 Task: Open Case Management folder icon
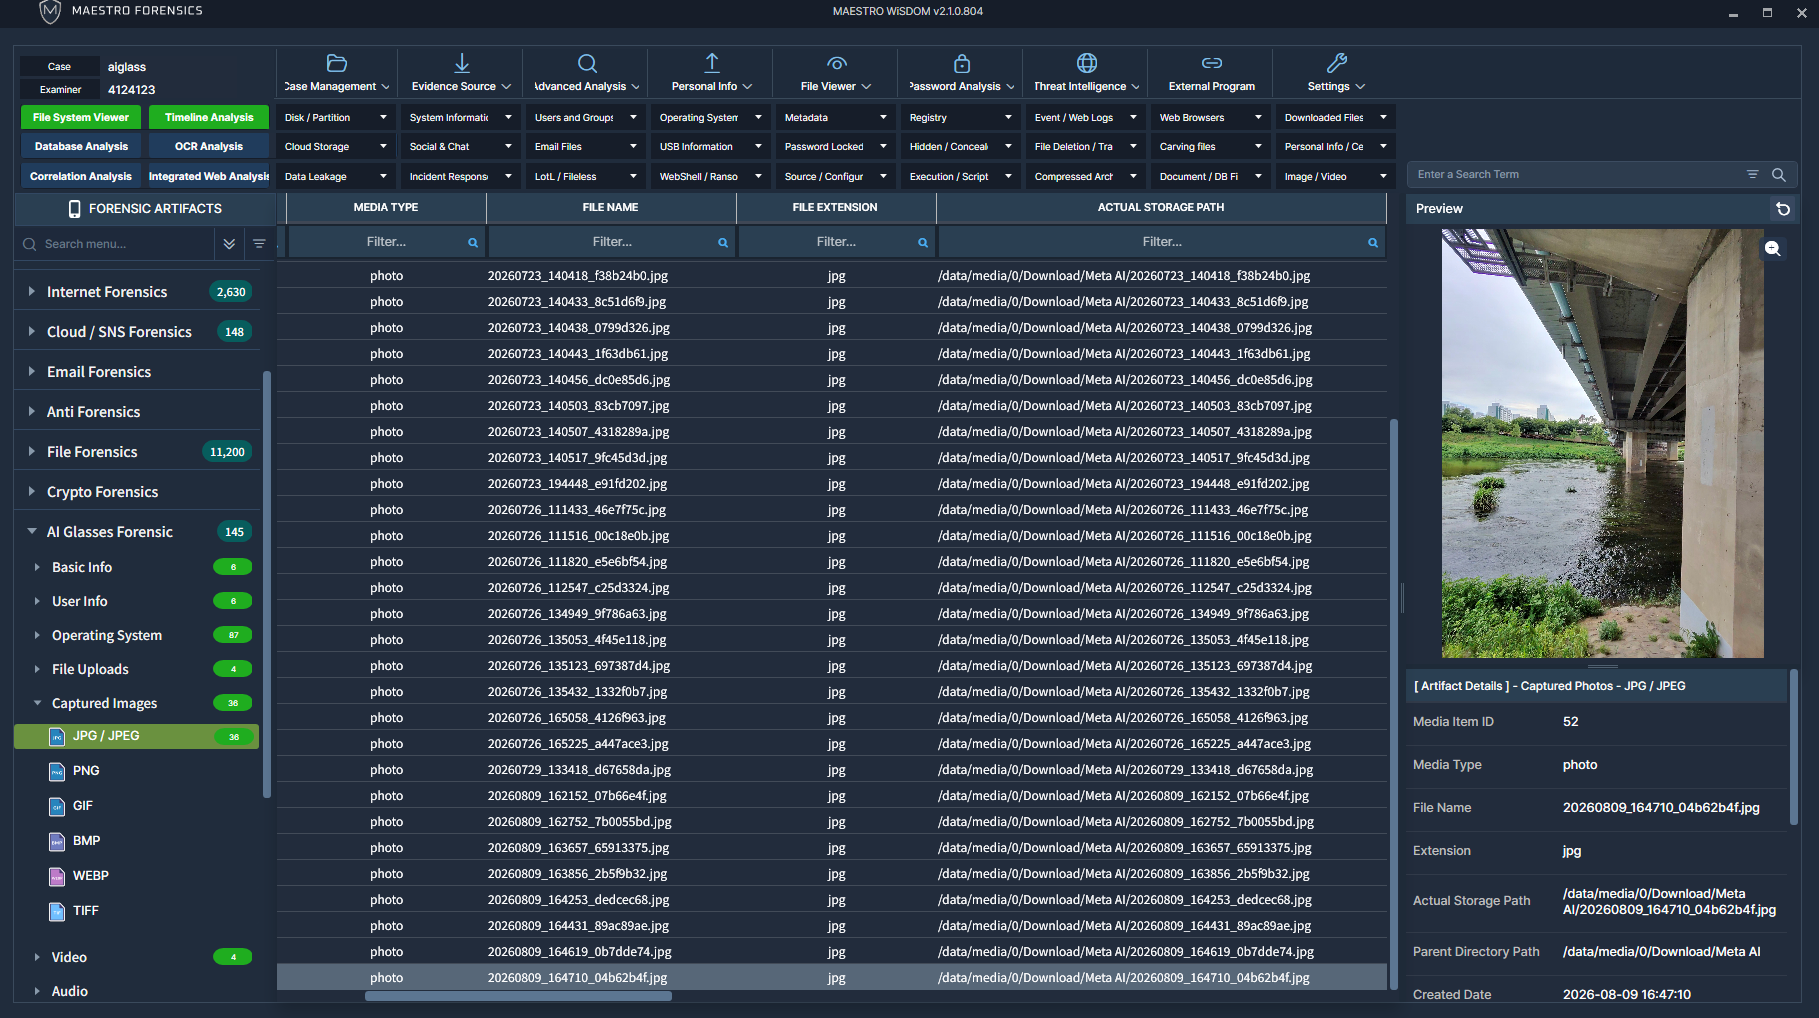337,64
